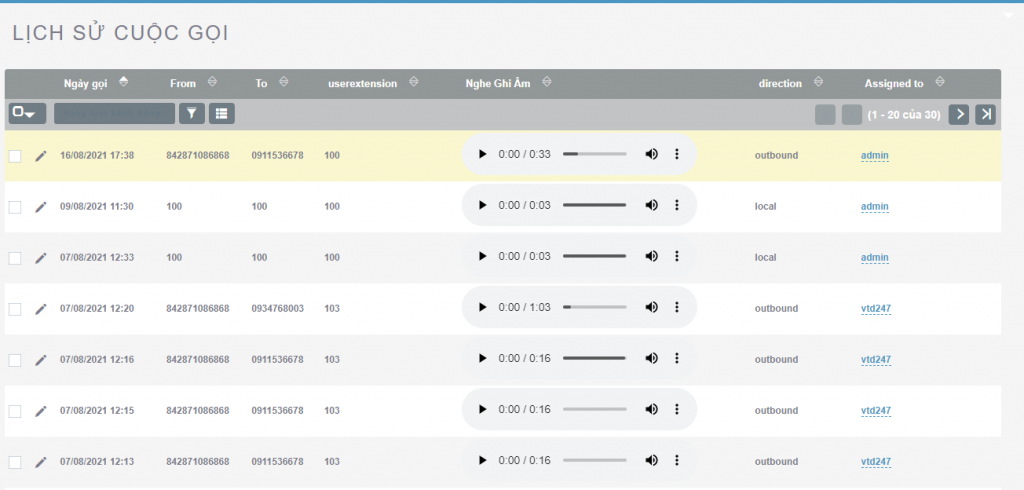The width and height of the screenshot is (1024, 490).
Task: Click the userextension column header
Action: pyautogui.click(x=363, y=84)
